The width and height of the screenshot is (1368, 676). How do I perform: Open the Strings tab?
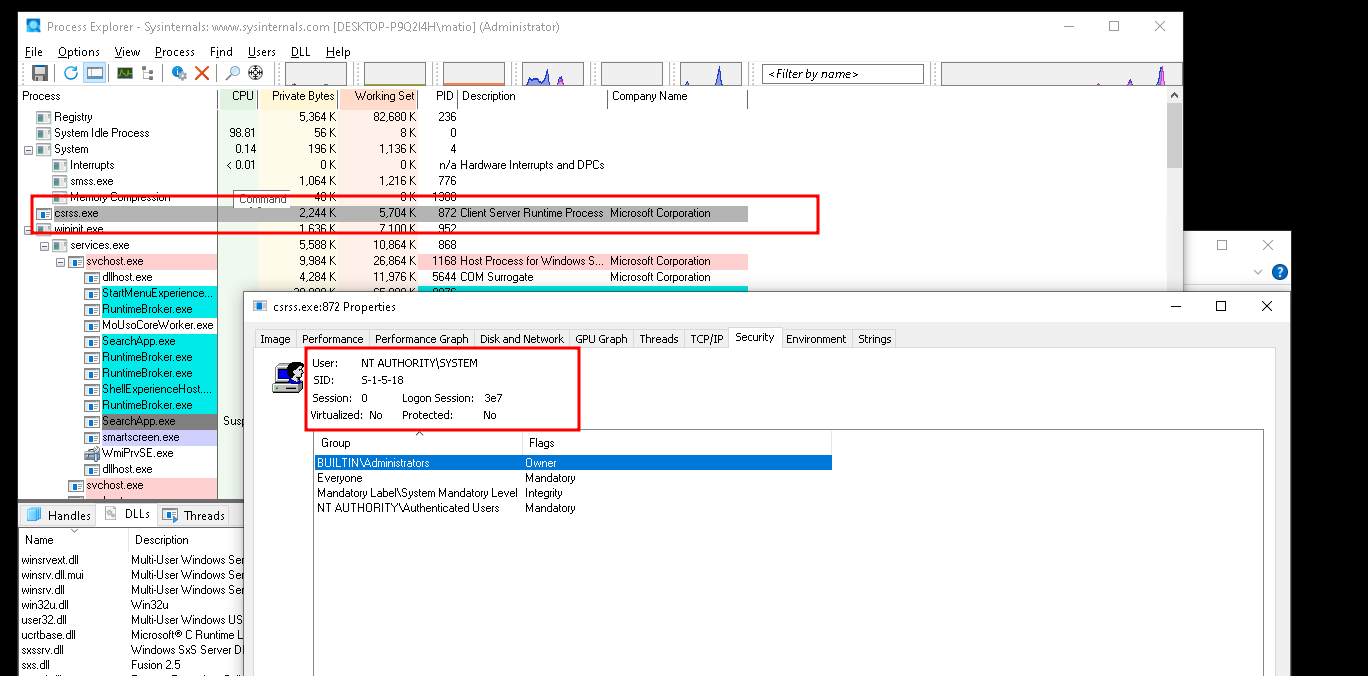[874, 339]
